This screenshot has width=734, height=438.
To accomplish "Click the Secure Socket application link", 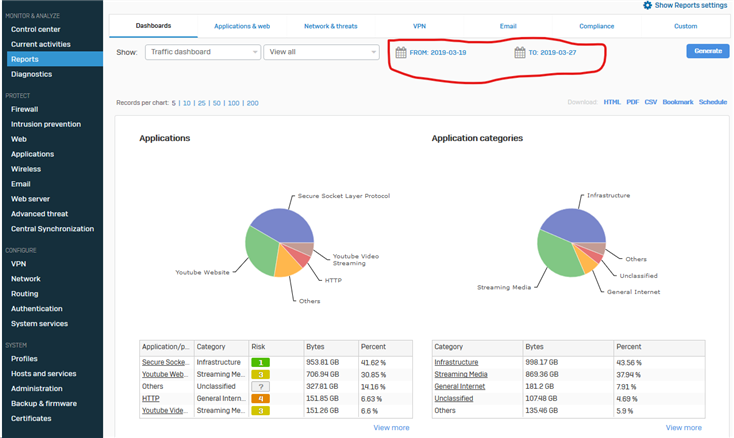I will [x=165, y=362].
